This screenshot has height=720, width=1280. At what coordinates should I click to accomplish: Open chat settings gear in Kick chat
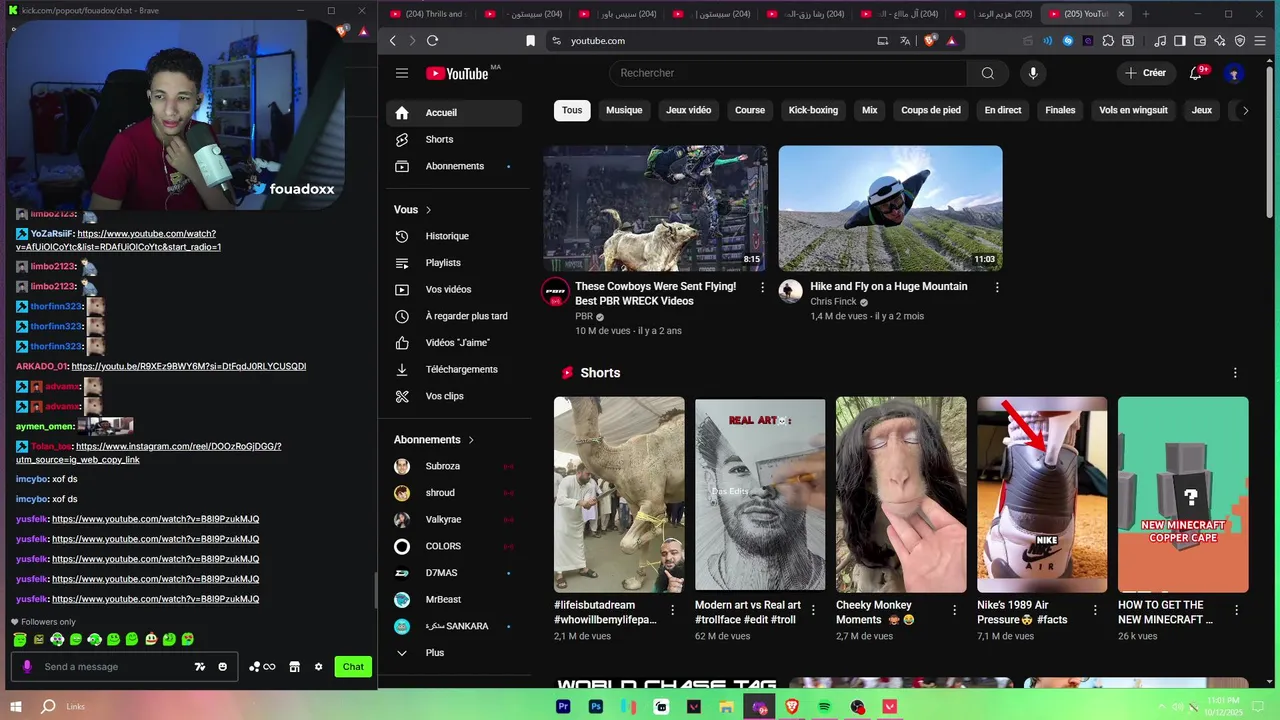click(319, 667)
